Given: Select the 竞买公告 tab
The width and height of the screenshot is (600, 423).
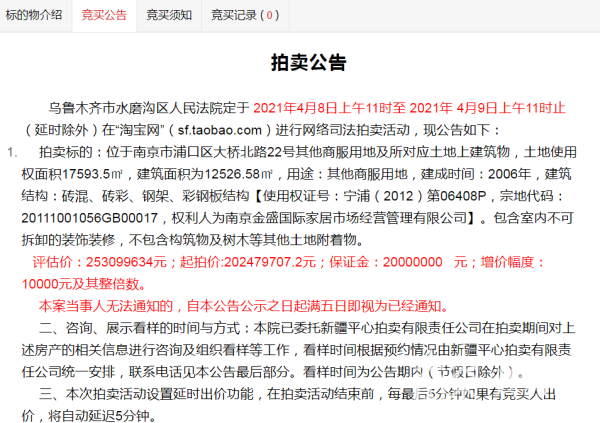Looking at the screenshot, I should coord(104,15).
